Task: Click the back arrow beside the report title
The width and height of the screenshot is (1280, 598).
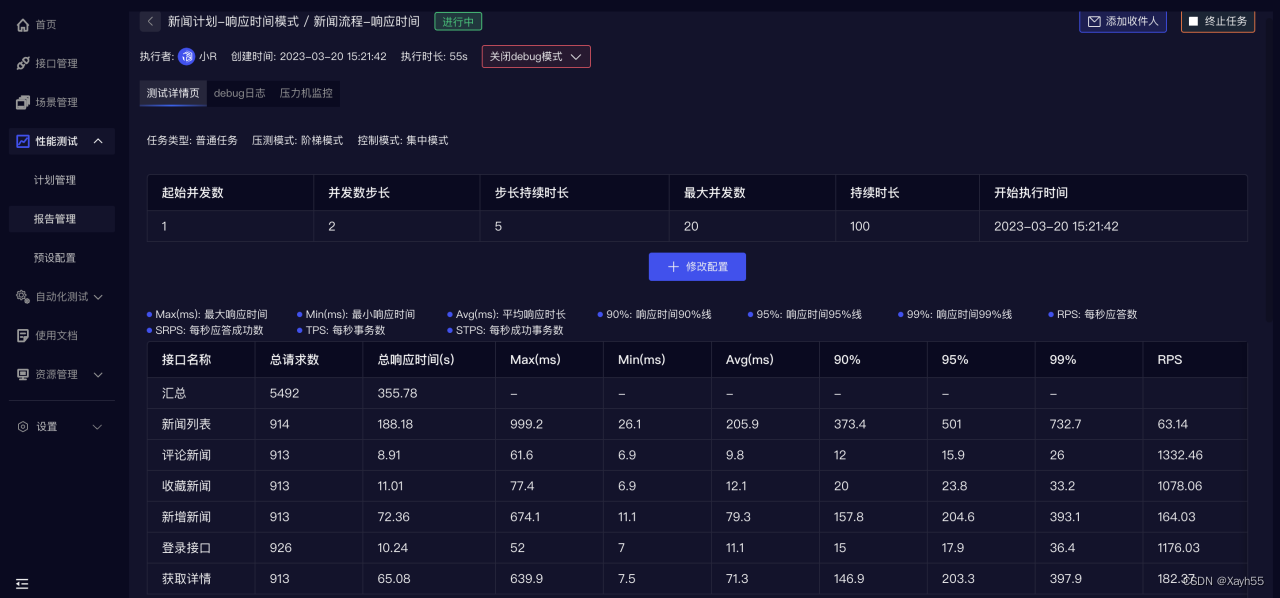Action: pos(150,21)
